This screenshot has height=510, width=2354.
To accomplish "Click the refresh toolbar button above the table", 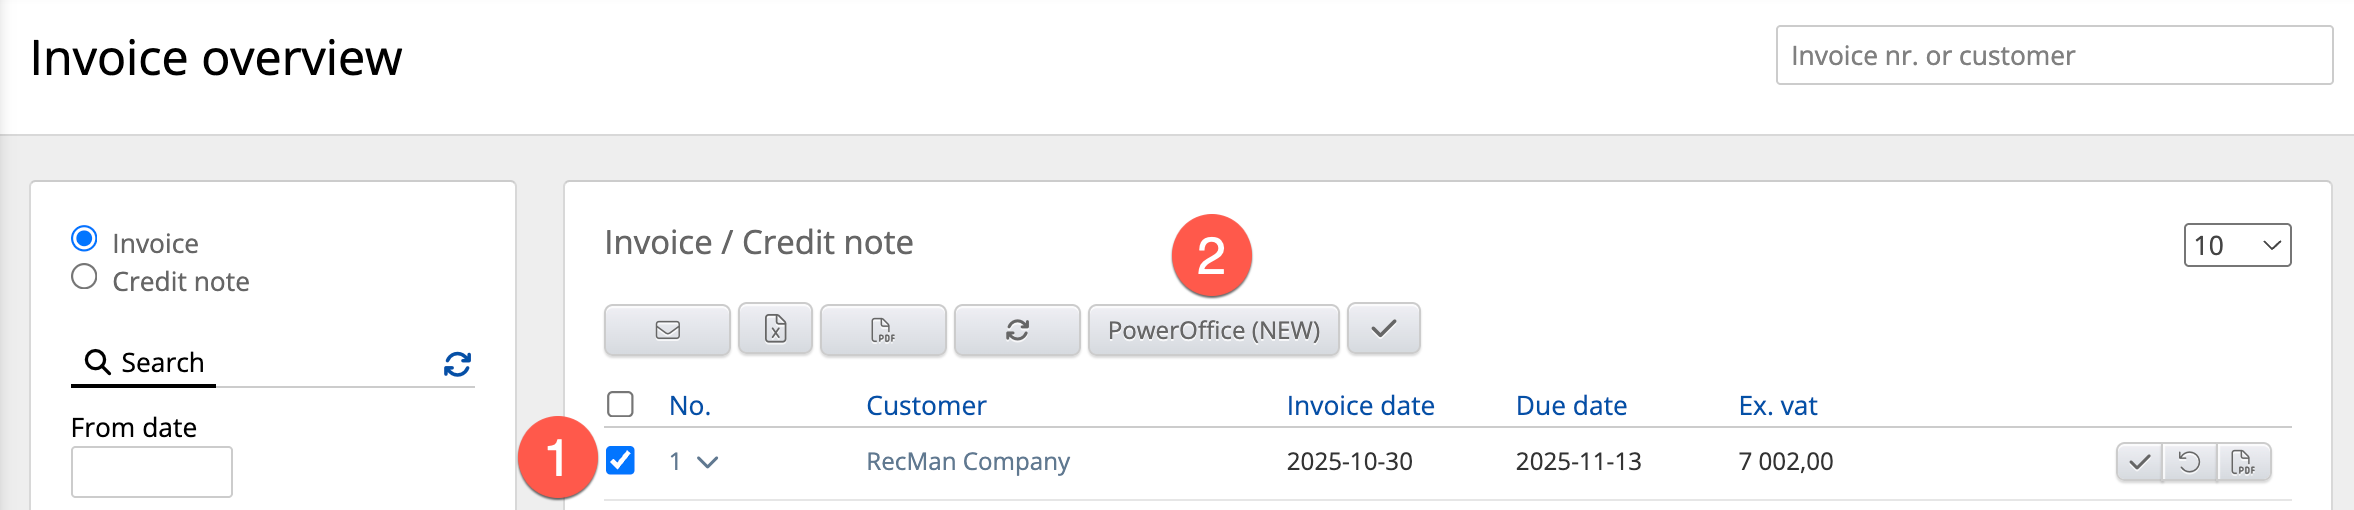I will coord(1017,330).
